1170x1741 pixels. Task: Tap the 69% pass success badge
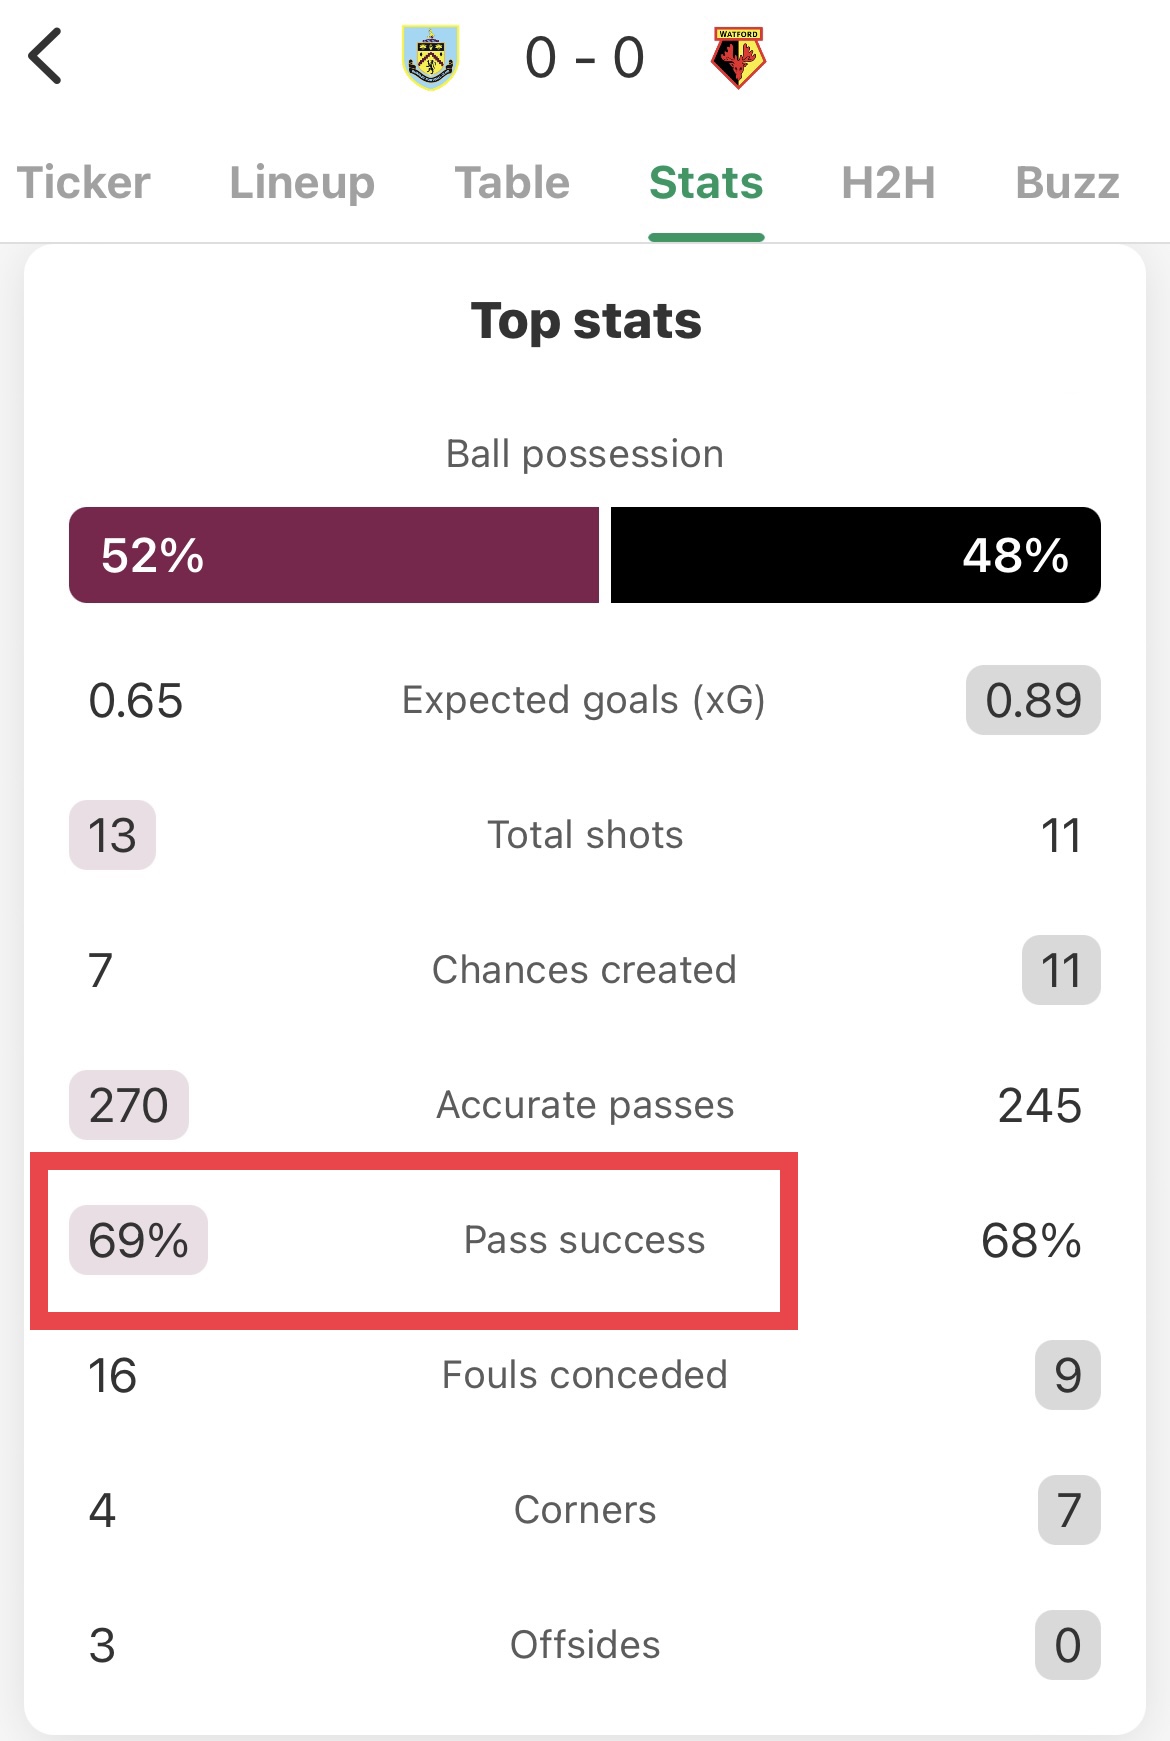tap(138, 1240)
